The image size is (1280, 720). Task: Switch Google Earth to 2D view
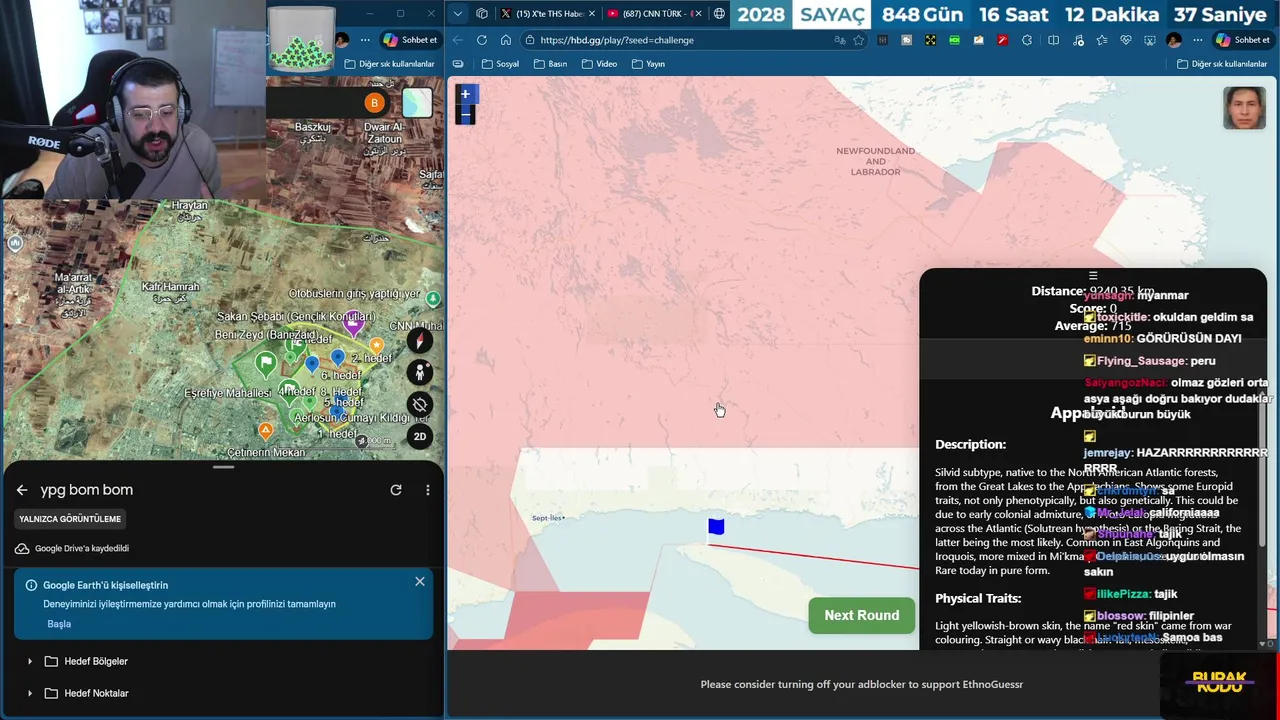[x=420, y=436]
